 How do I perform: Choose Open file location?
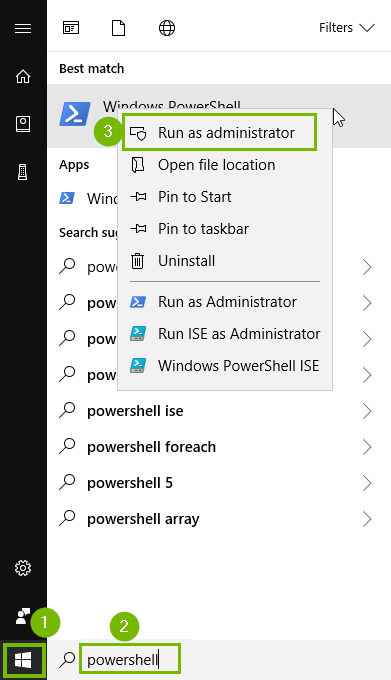pyautogui.click(x=225, y=165)
